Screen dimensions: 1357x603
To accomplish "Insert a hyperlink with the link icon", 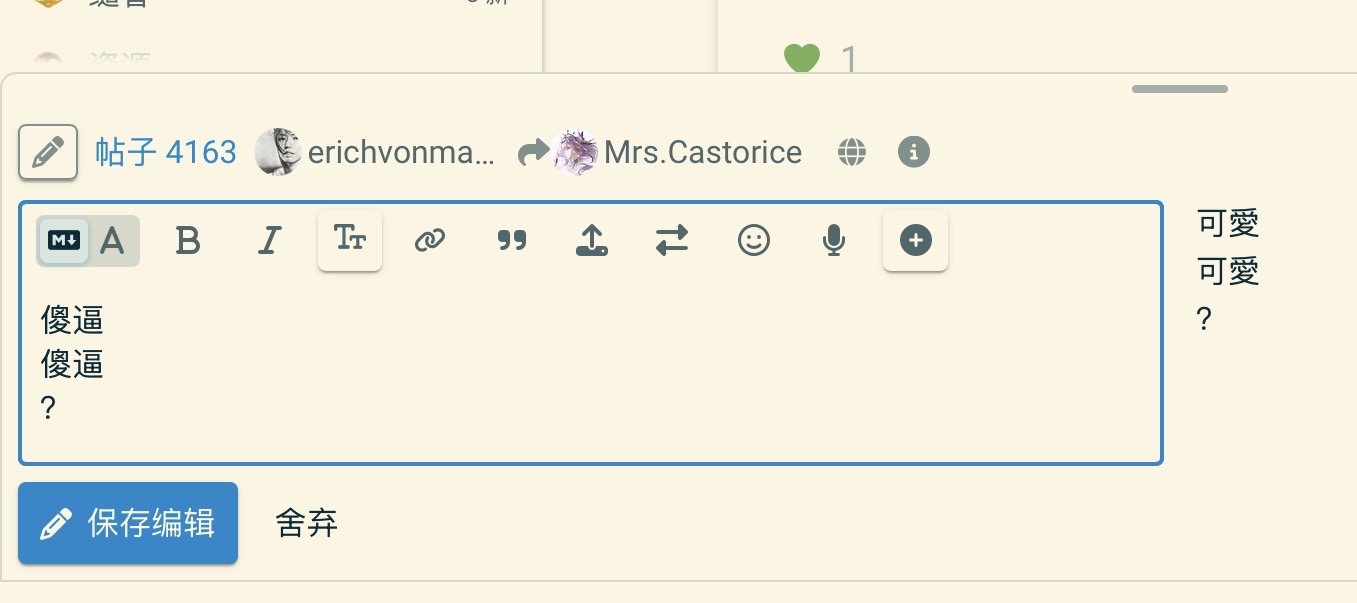I will (x=430, y=241).
